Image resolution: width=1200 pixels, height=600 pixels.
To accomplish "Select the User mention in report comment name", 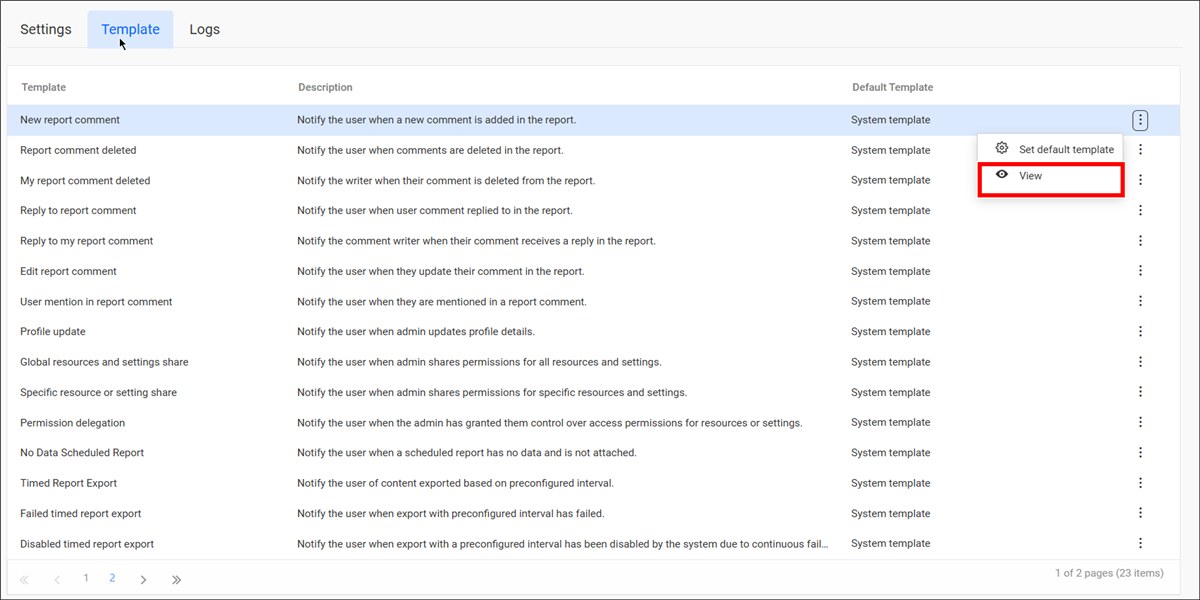I will pyautogui.click(x=96, y=302).
